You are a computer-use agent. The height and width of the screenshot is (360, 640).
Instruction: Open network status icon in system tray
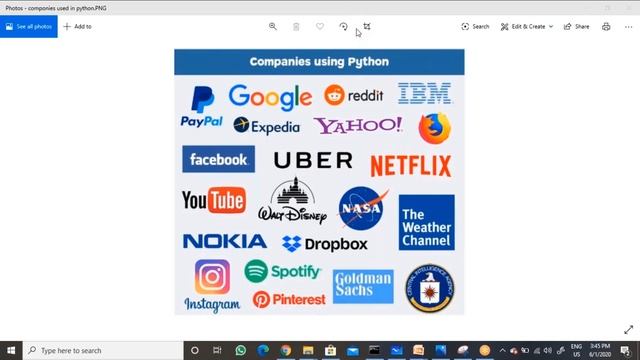pos(537,351)
